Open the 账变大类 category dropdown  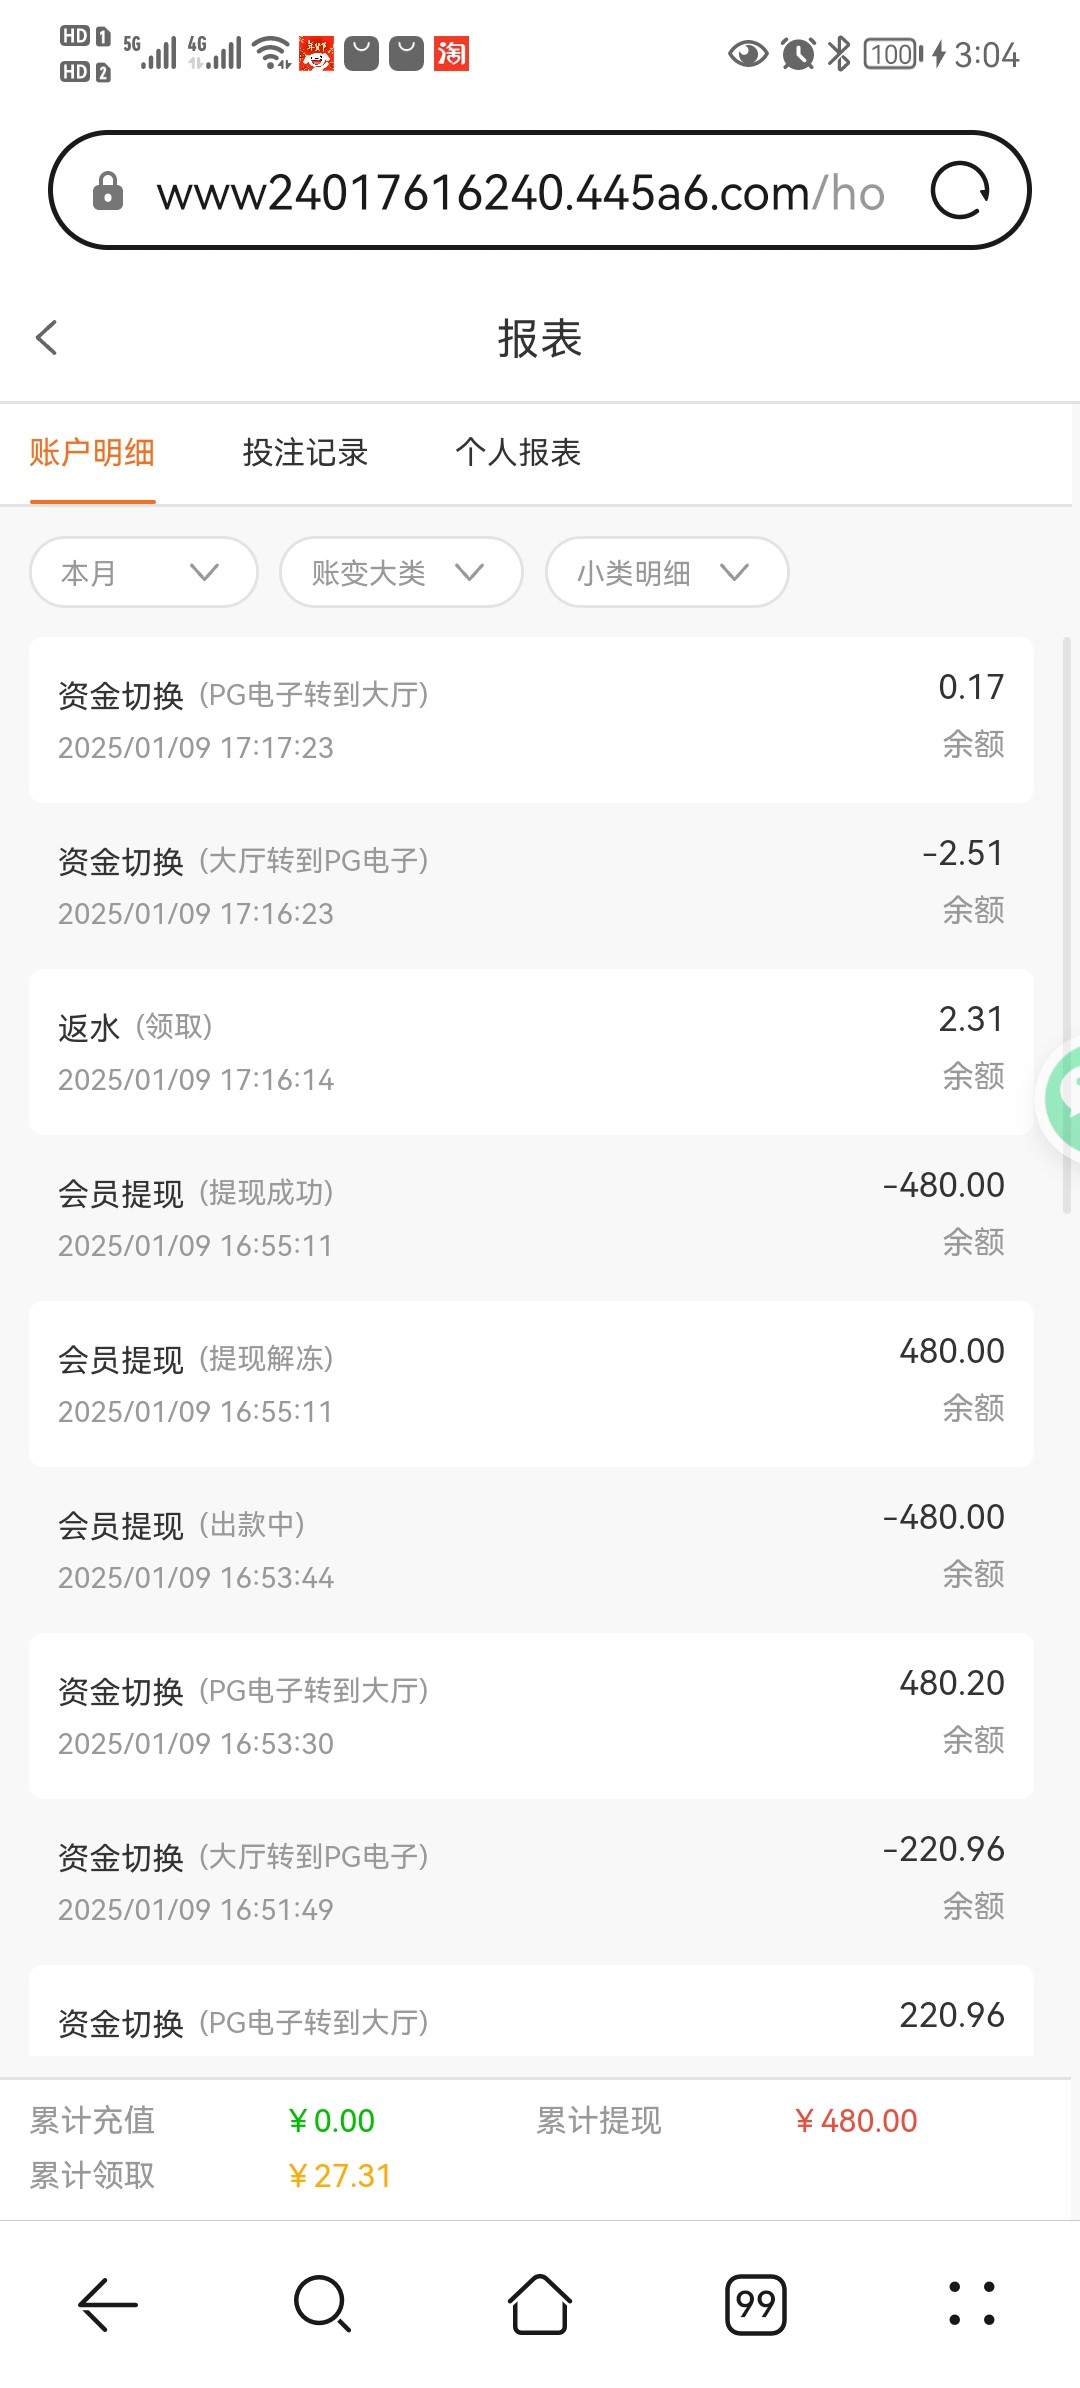pos(401,572)
